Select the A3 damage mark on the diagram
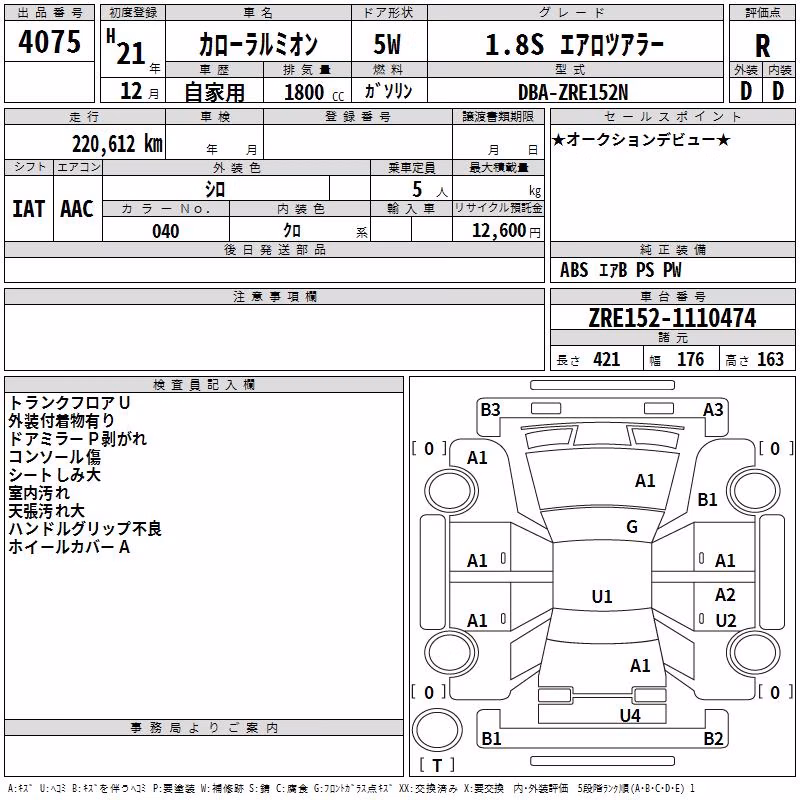Viewport: 800px width, 800px height. (713, 410)
